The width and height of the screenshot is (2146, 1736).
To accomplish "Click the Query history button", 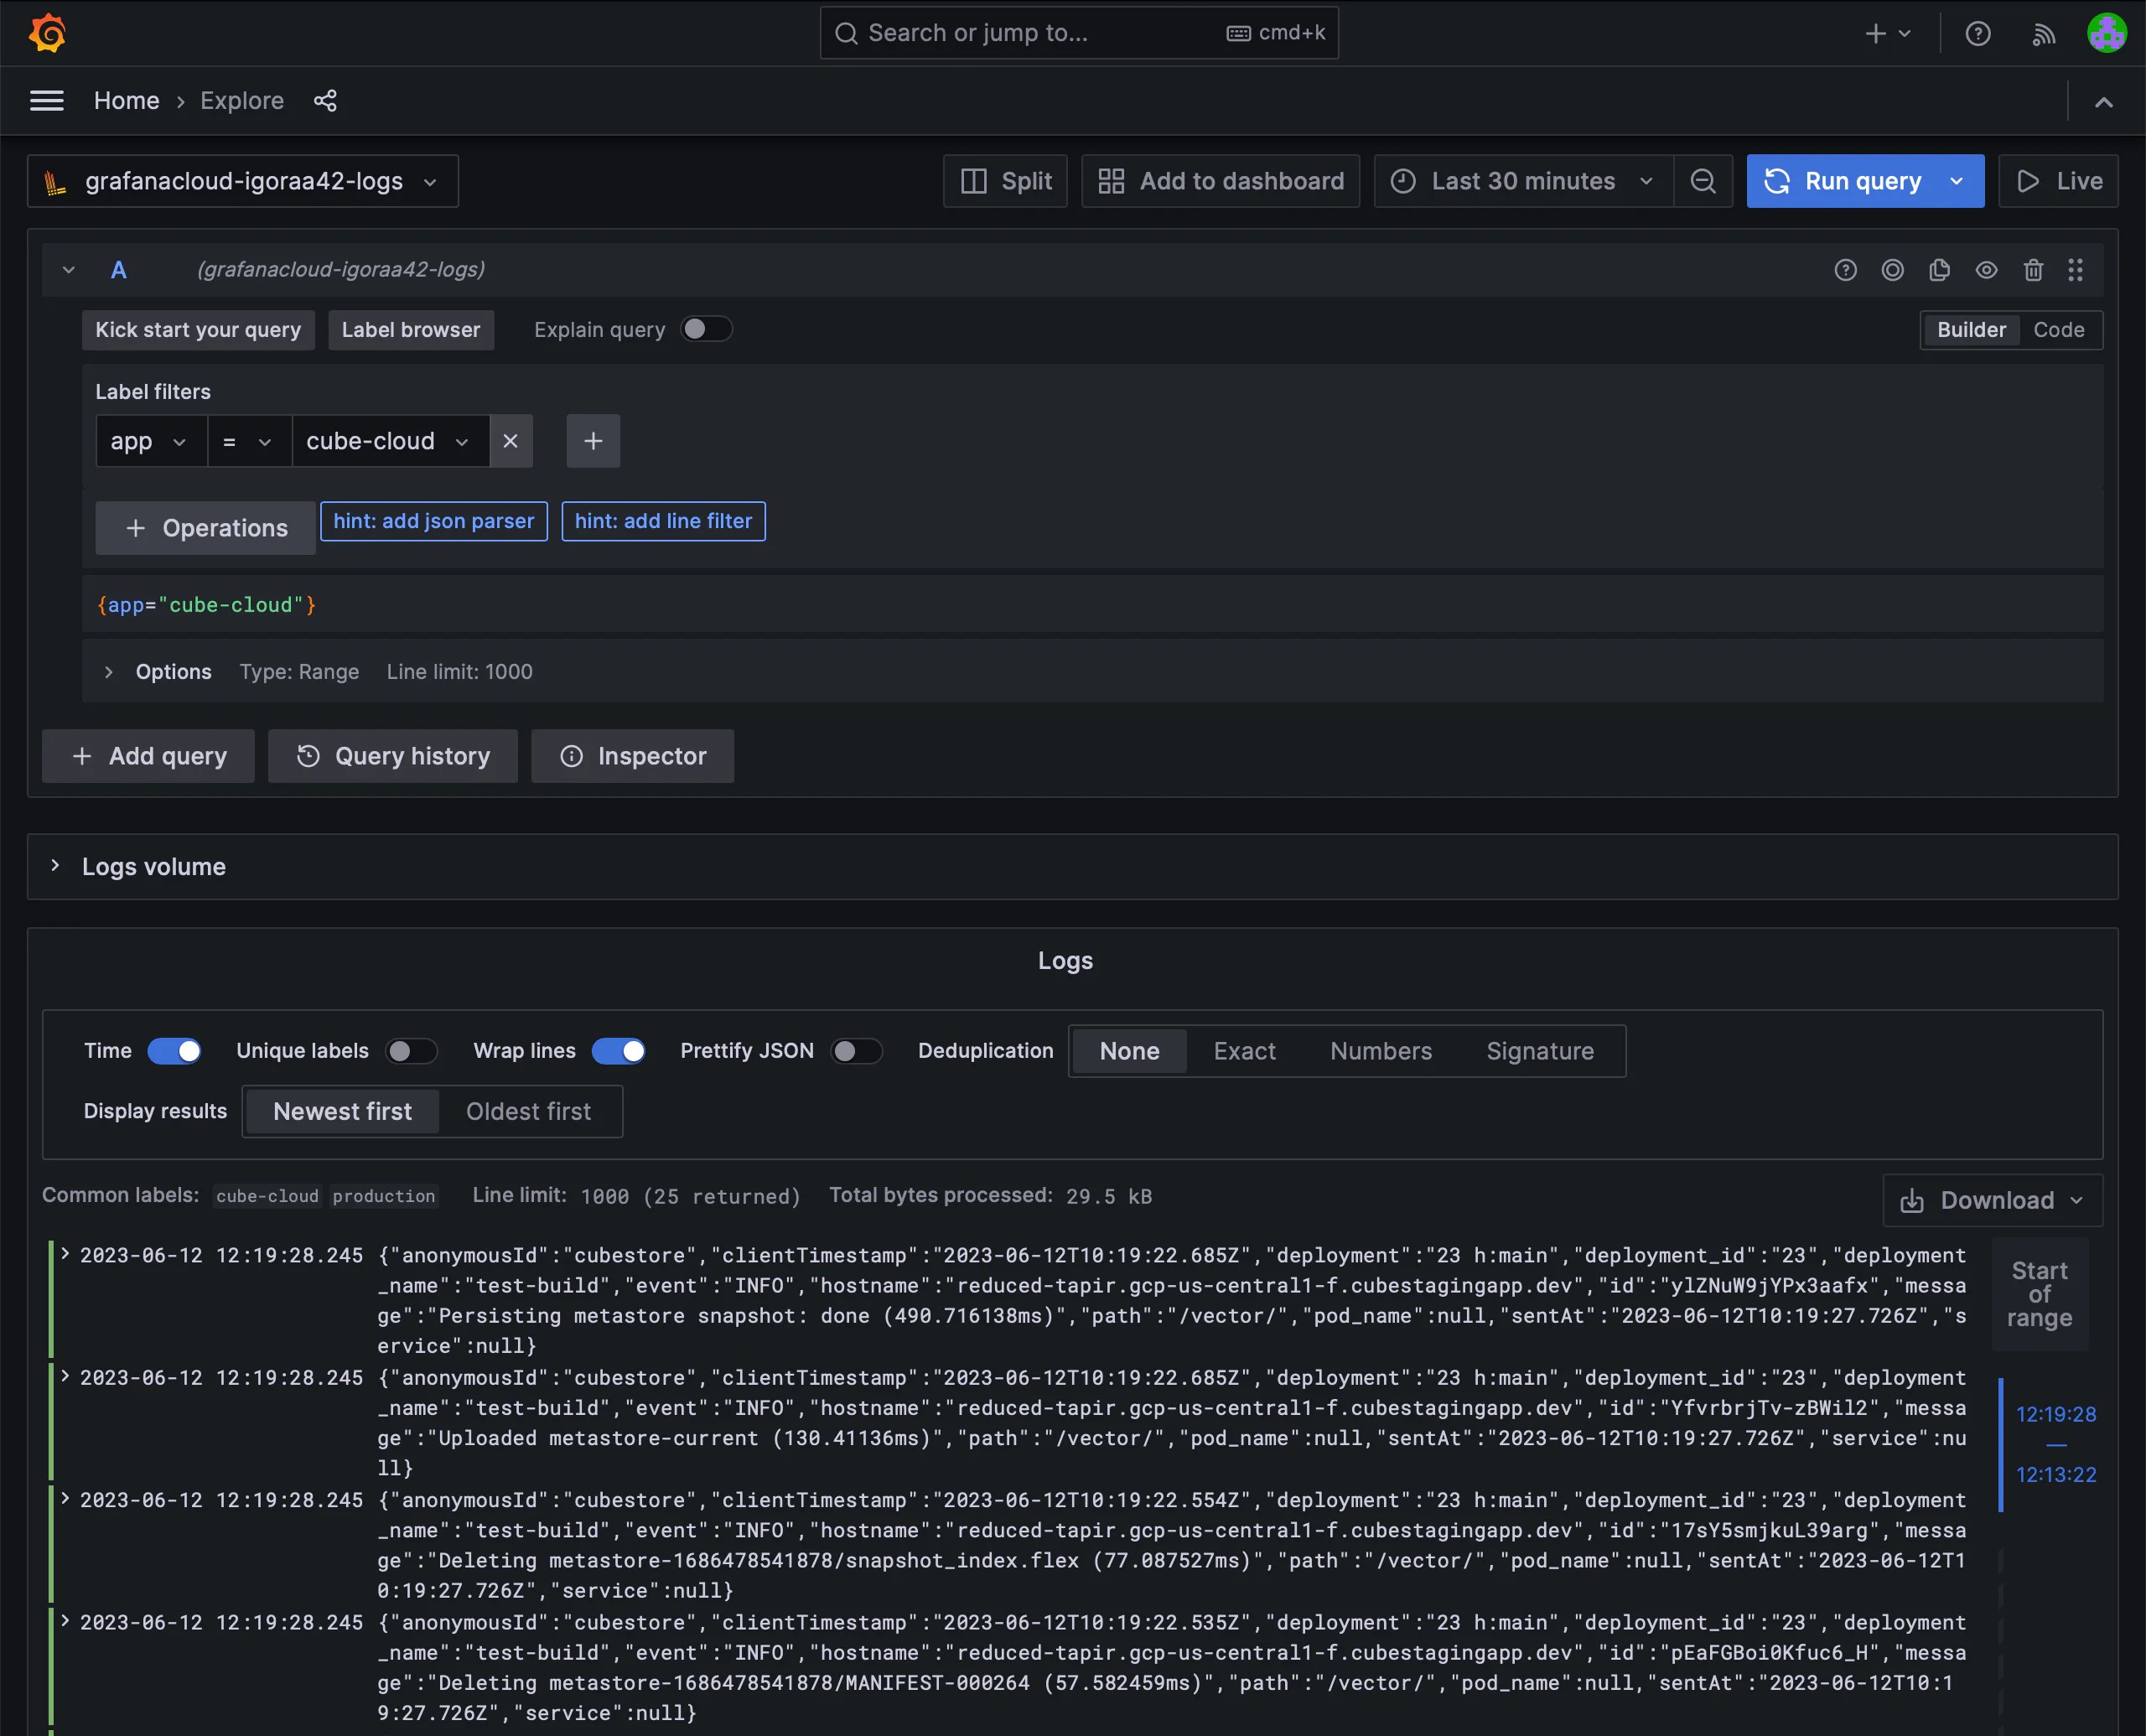I will 393,756.
